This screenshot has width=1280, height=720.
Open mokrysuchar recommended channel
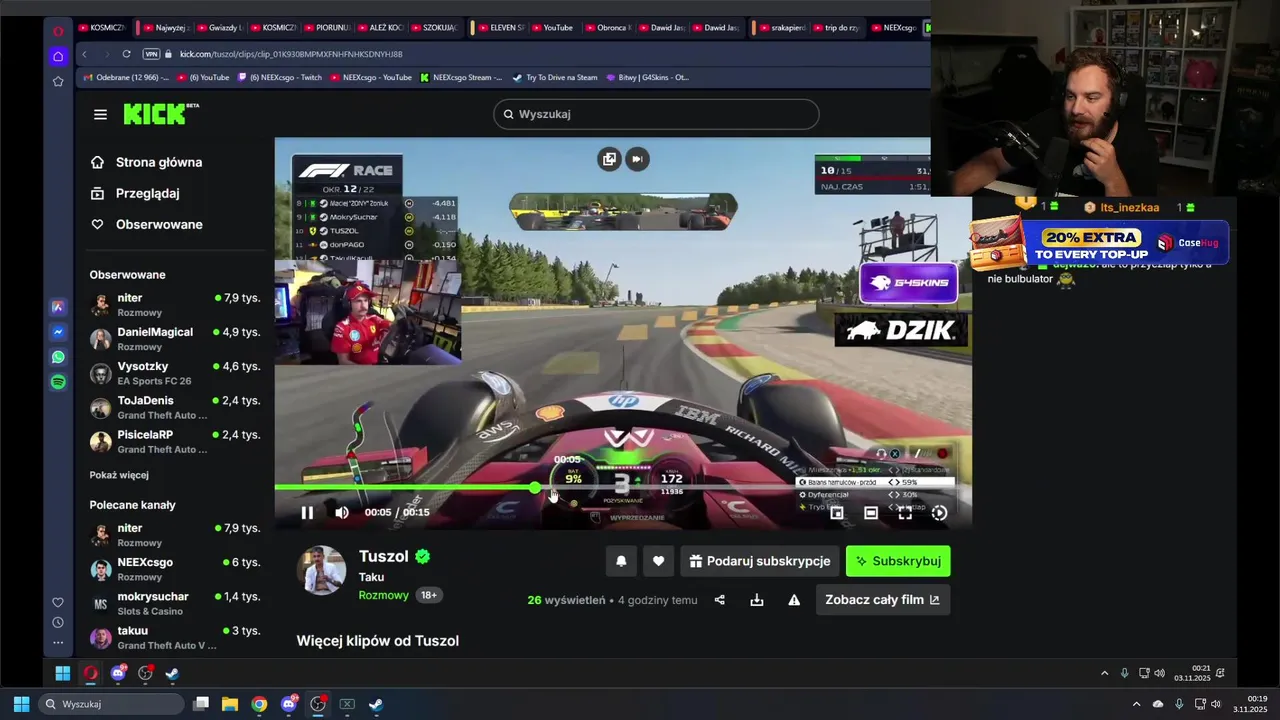(175, 603)
